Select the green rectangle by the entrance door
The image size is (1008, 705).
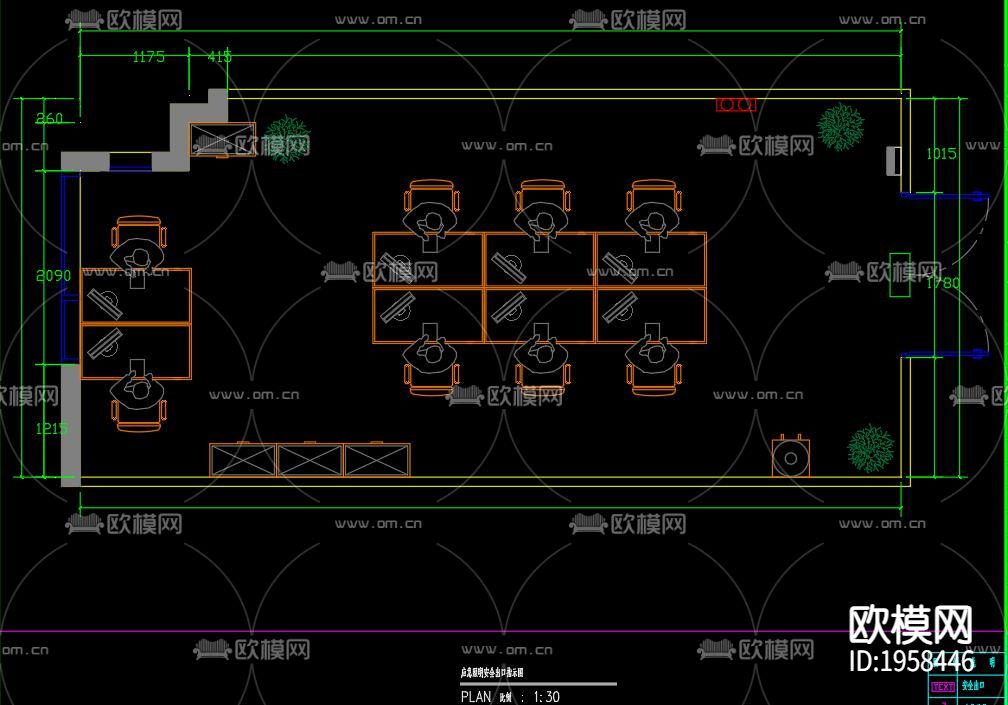click(900, 275)
